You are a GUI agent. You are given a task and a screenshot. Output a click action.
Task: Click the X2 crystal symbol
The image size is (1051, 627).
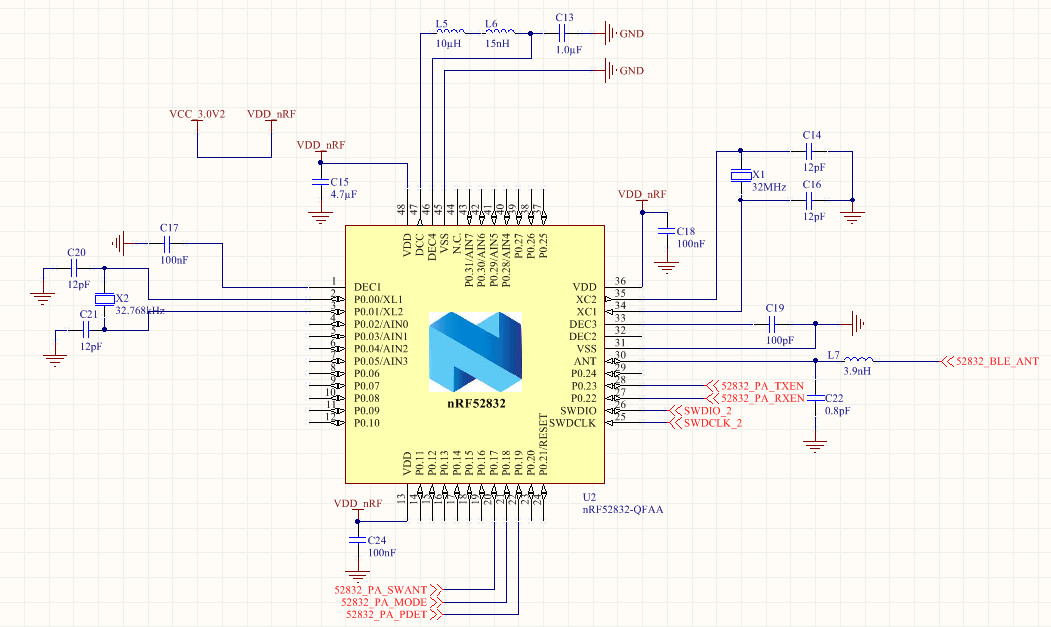[x=105, y=298]
